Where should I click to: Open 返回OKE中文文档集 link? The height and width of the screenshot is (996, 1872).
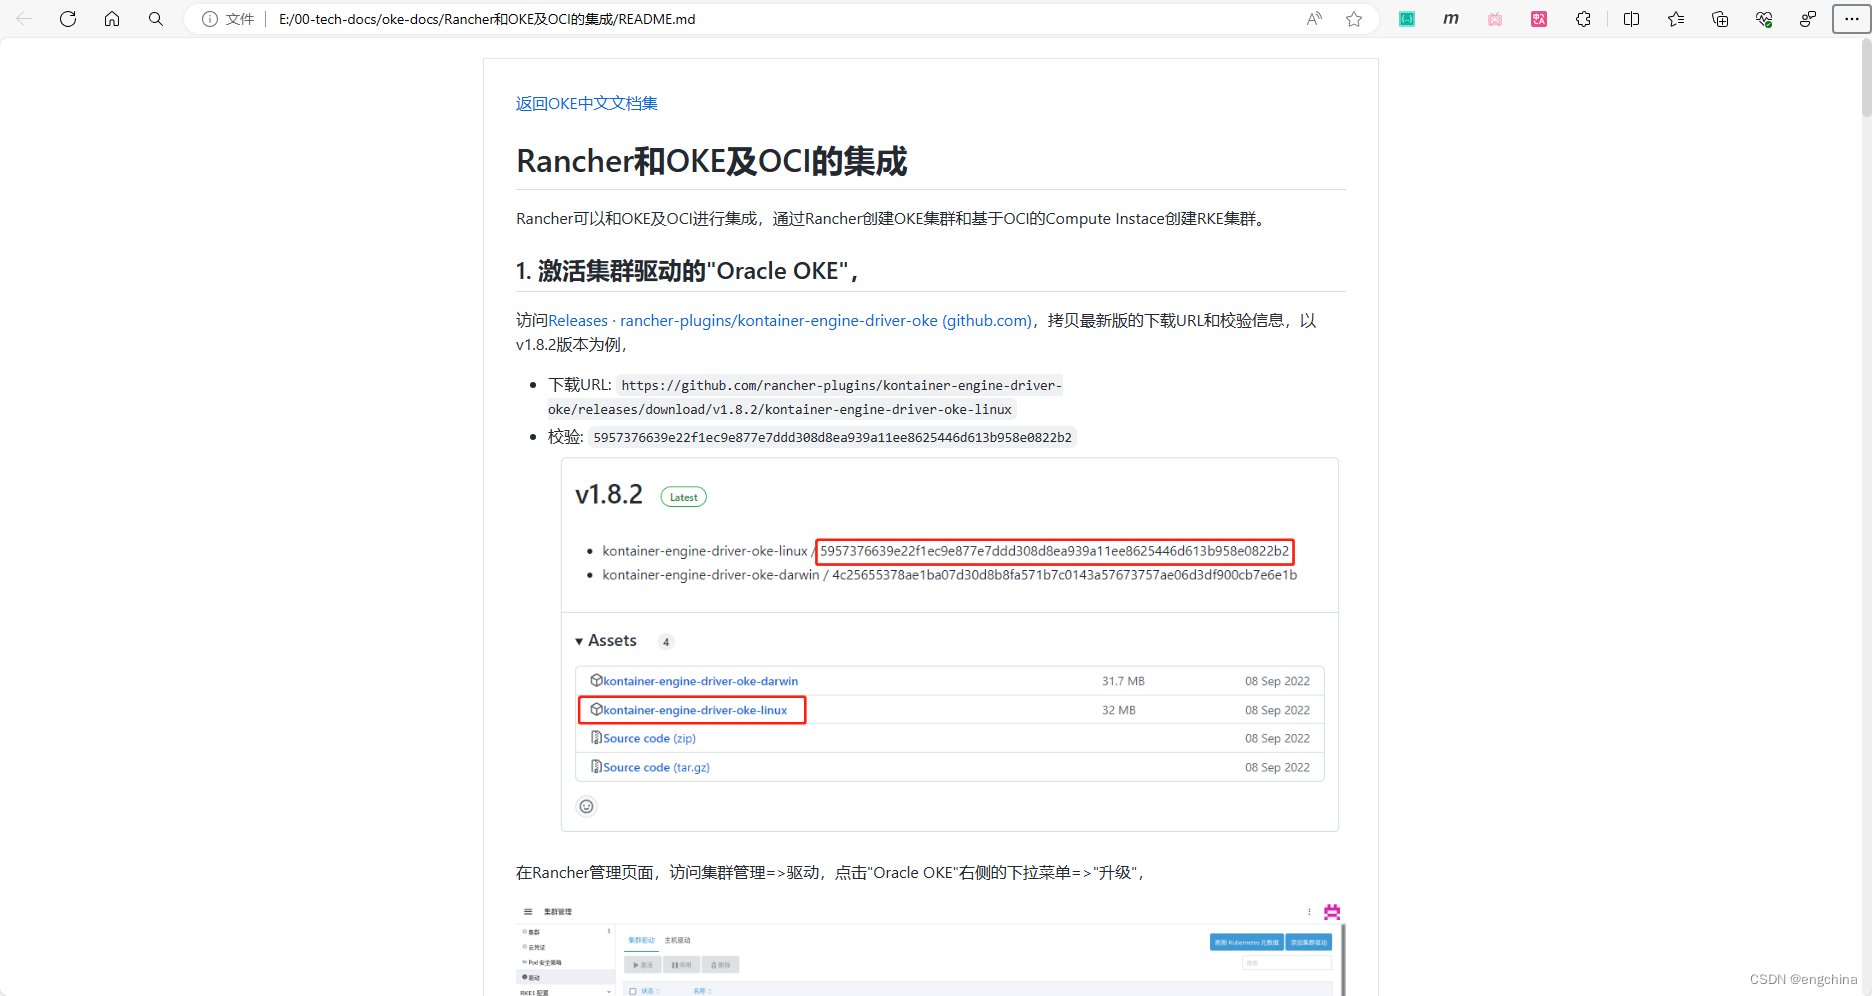pyautogui.click(x=587, y=103)
